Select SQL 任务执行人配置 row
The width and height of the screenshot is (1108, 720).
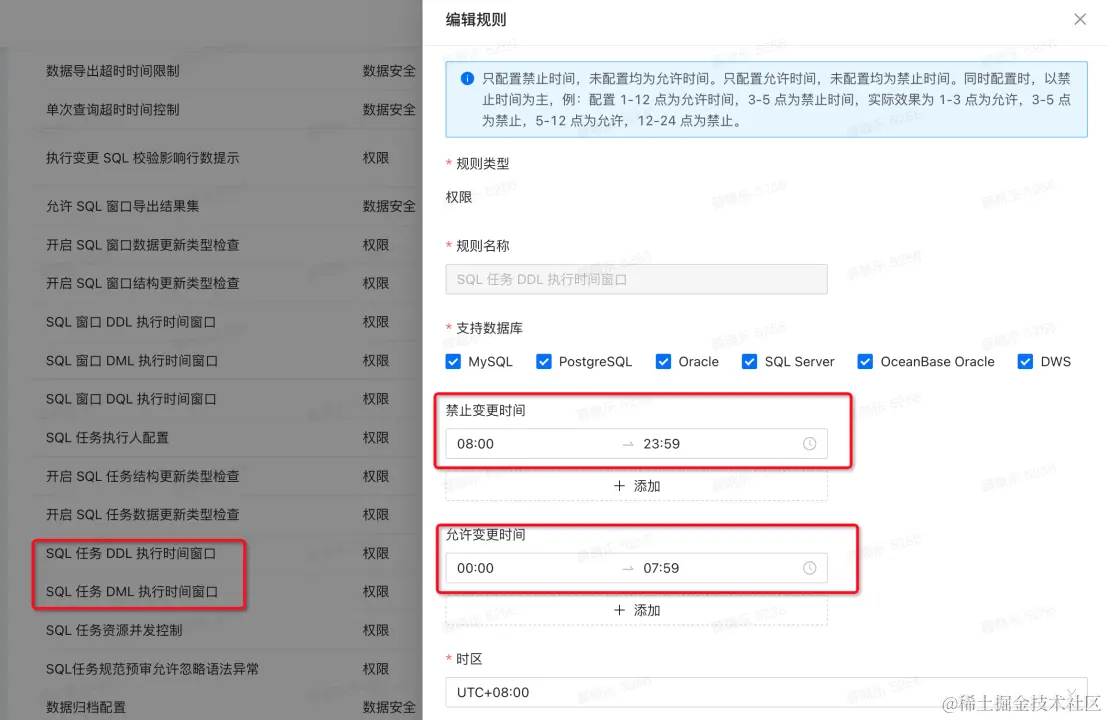pyautogui.click(x=226, y=438)
